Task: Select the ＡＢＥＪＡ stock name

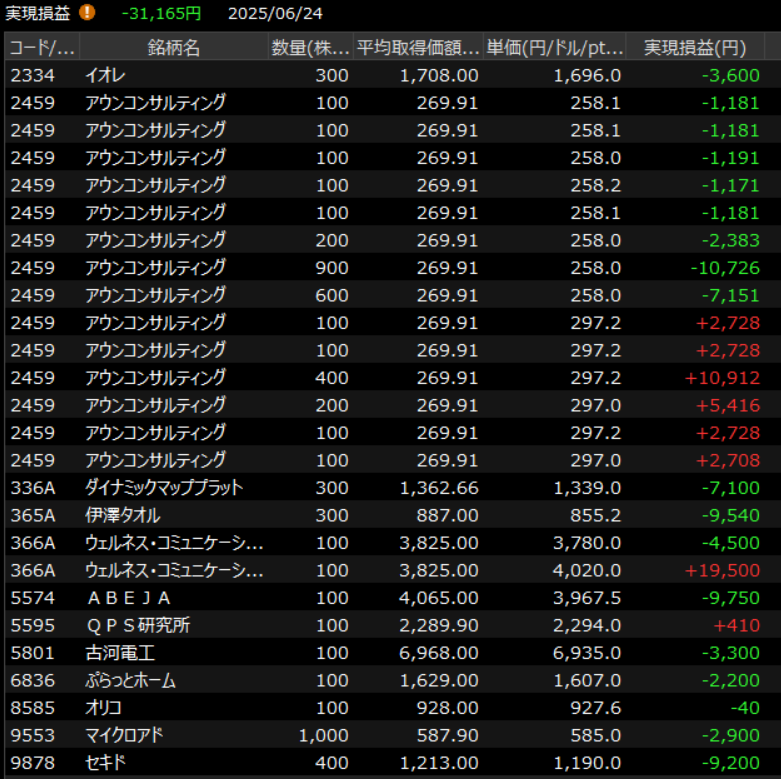Action: pos(129,598)
